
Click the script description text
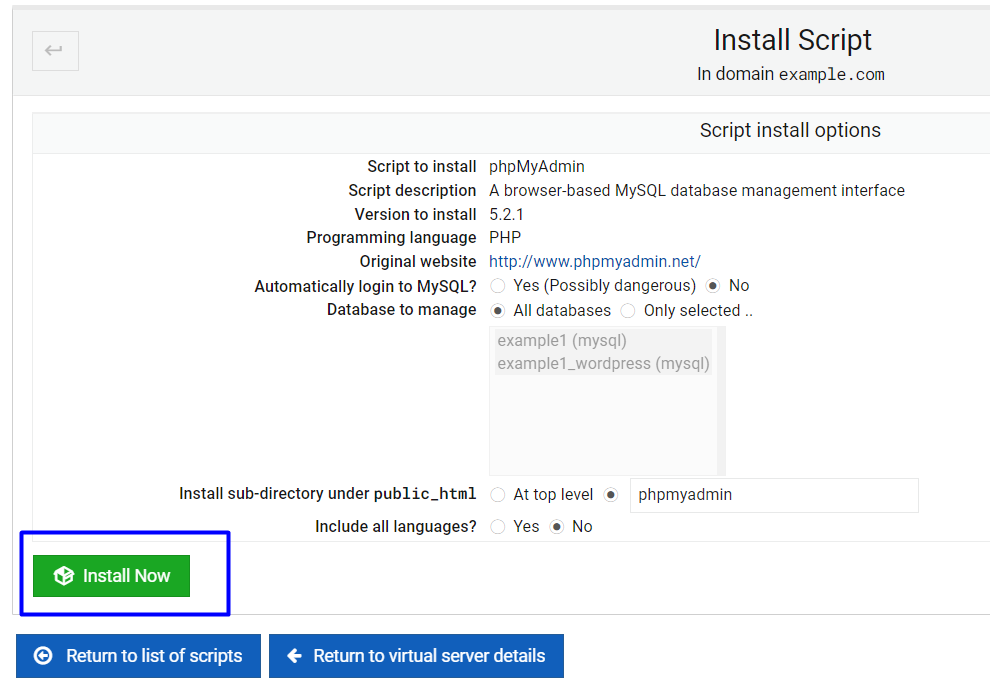[x=697, y=191]
